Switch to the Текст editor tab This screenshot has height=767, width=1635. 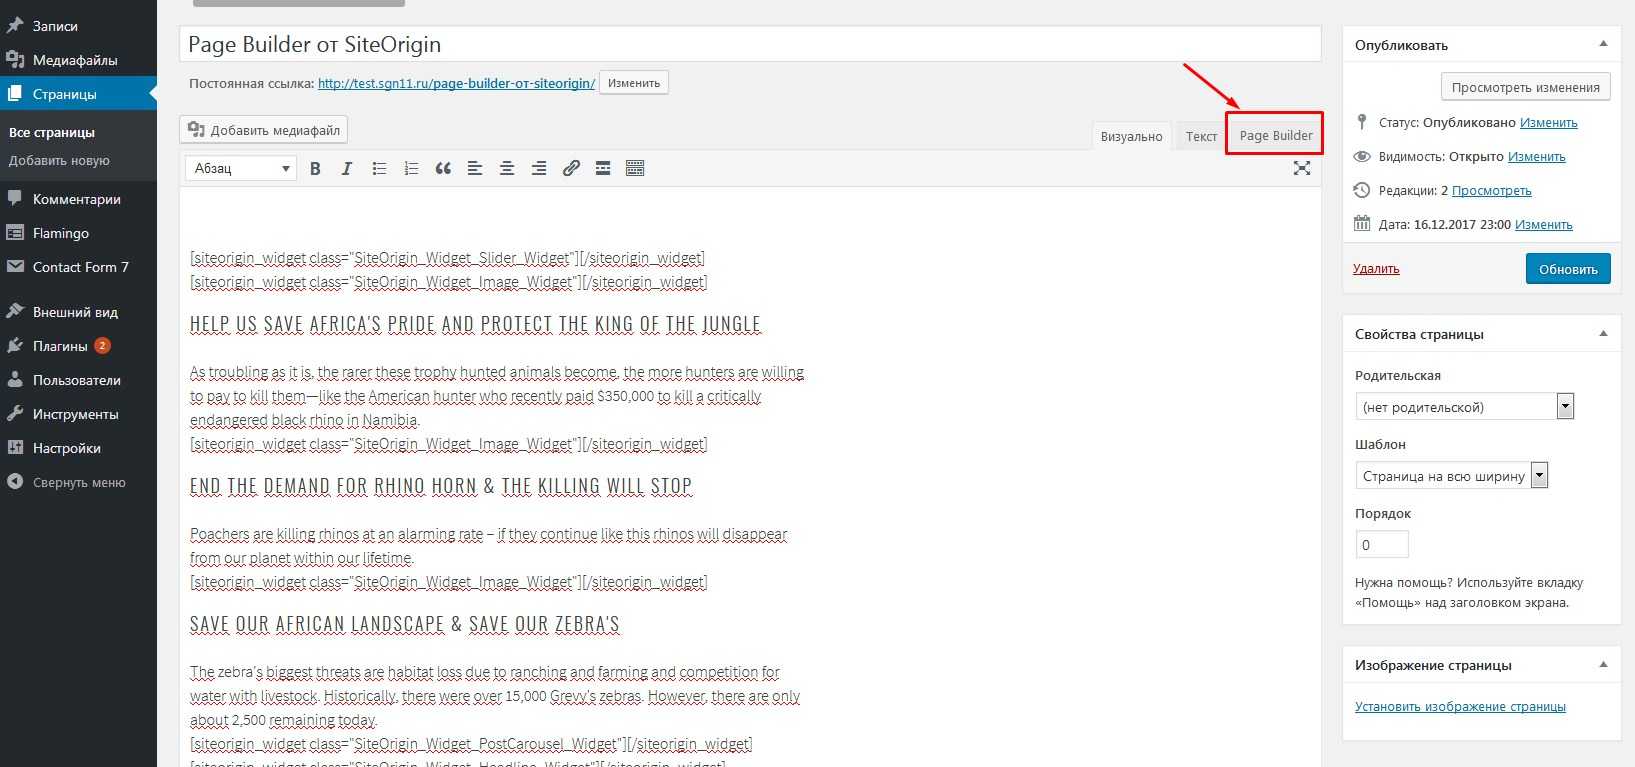point(1201,137)
